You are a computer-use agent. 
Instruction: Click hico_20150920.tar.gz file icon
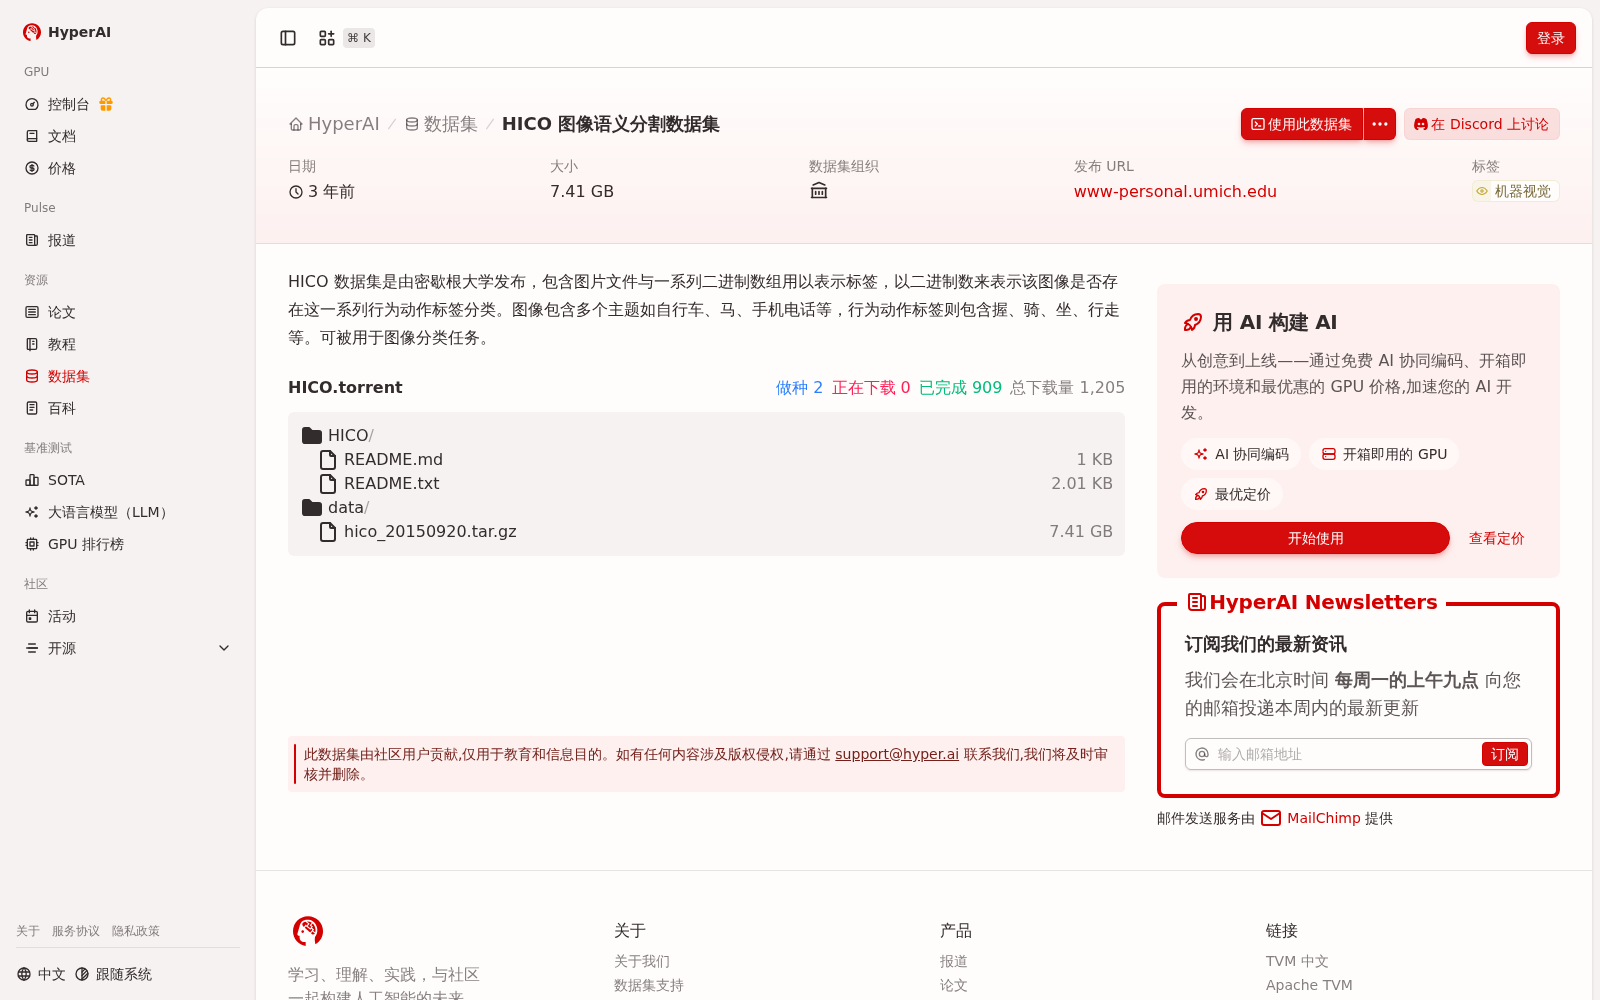(x=327, y=531)
